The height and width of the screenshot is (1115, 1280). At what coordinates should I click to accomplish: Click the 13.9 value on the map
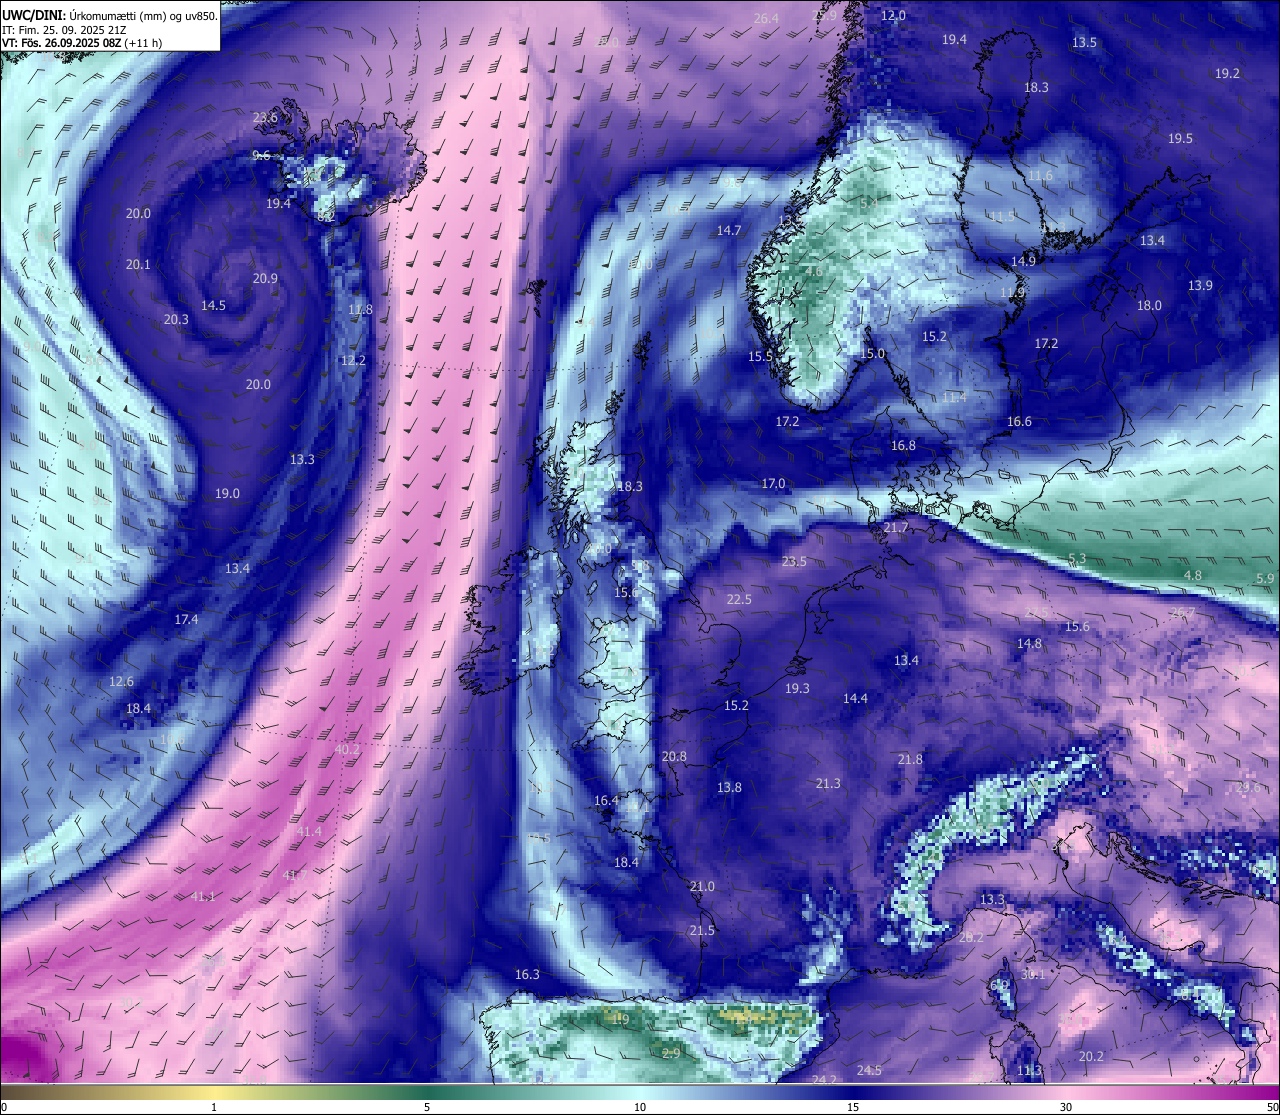[x=1200, y=285]
